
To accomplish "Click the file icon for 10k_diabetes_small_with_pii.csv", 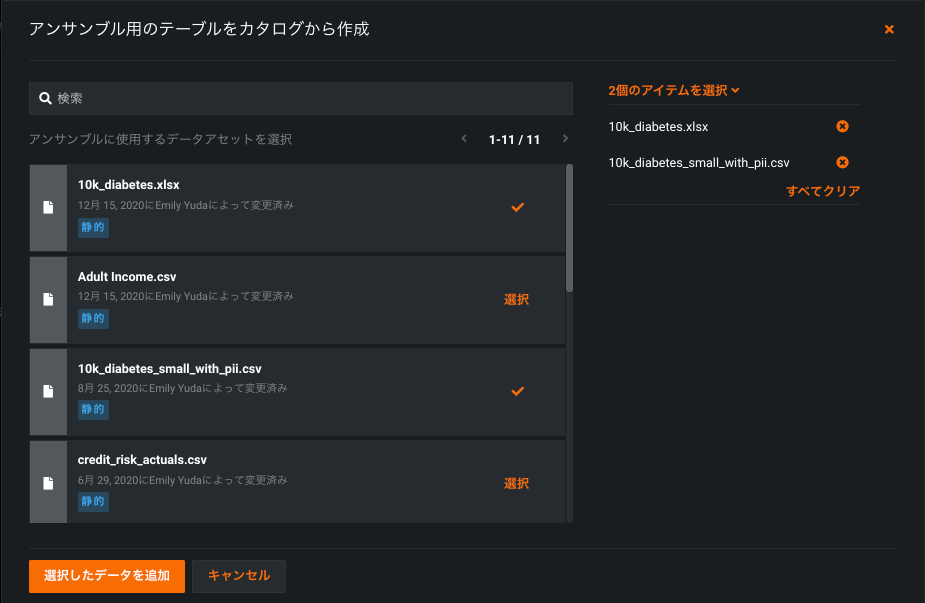I will [48, 391].
